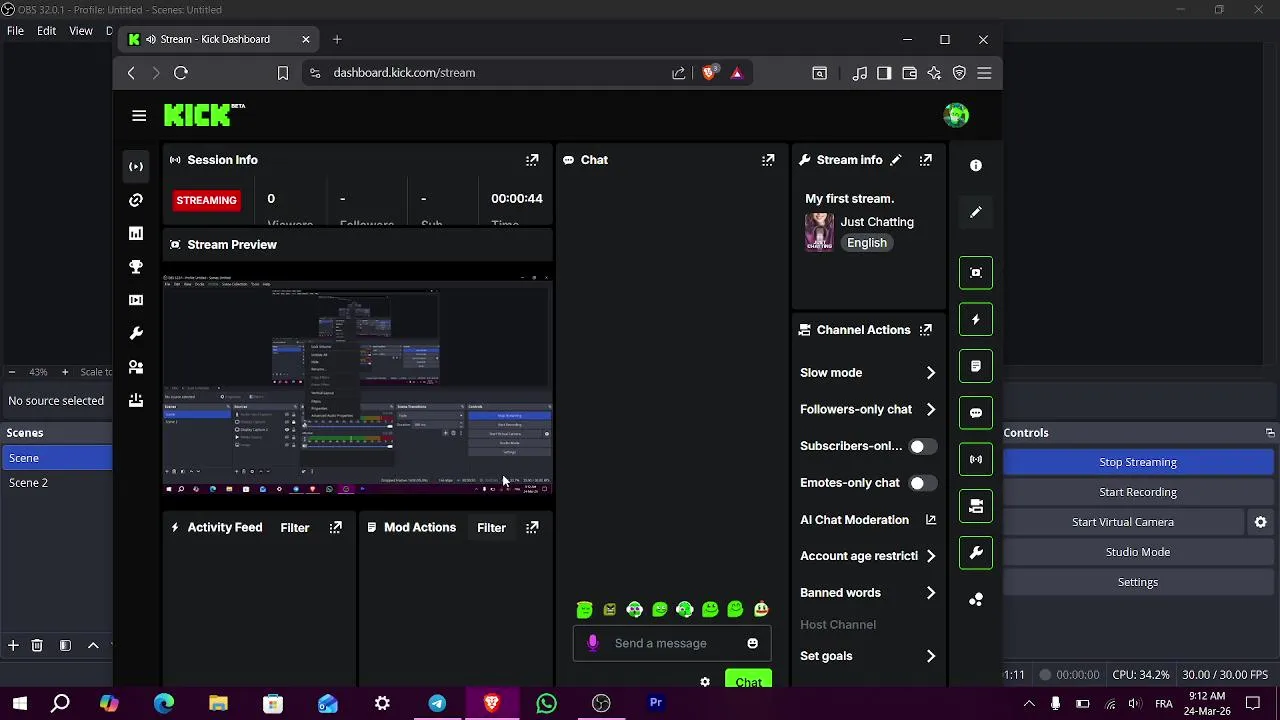The height and width of the screenshot is (720, 1280).
Task: Toggle the wrench channel actions widget button
Action: pyautogui.click(x=976, y=553)
